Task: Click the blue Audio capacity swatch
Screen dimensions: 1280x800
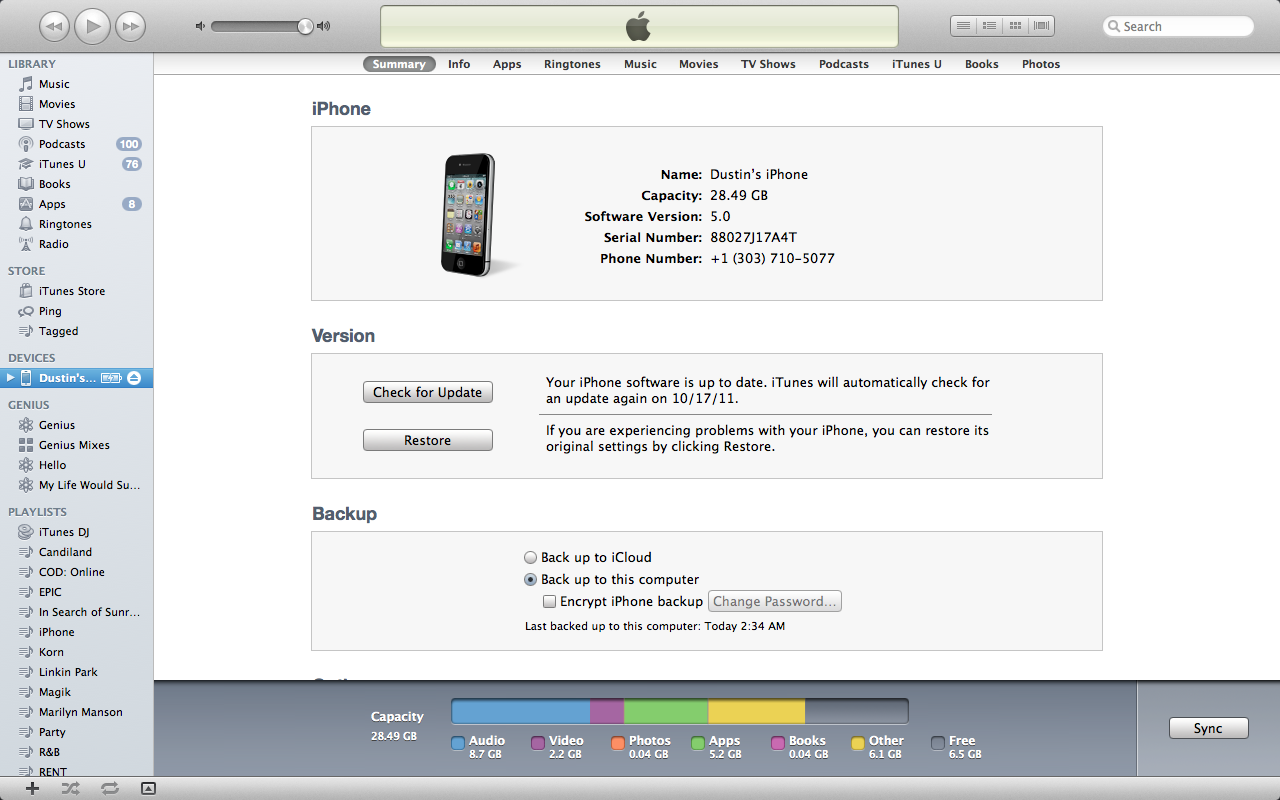Action: [x=458, y=743]
